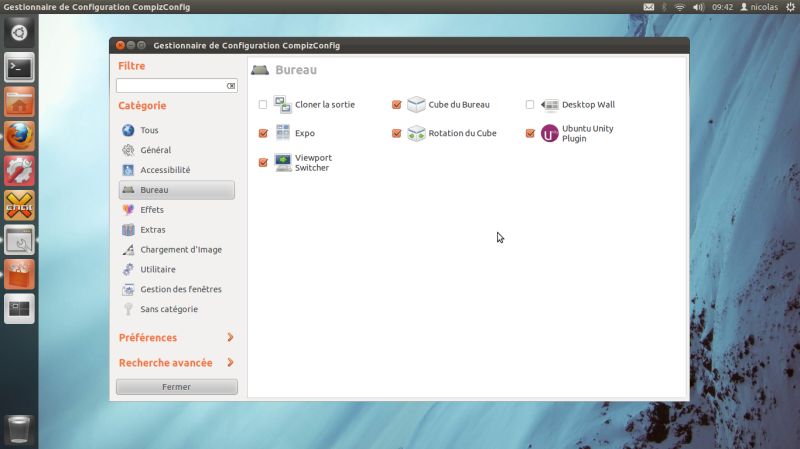Click the Bureau header icon in main pane

(x=260, y=70)
